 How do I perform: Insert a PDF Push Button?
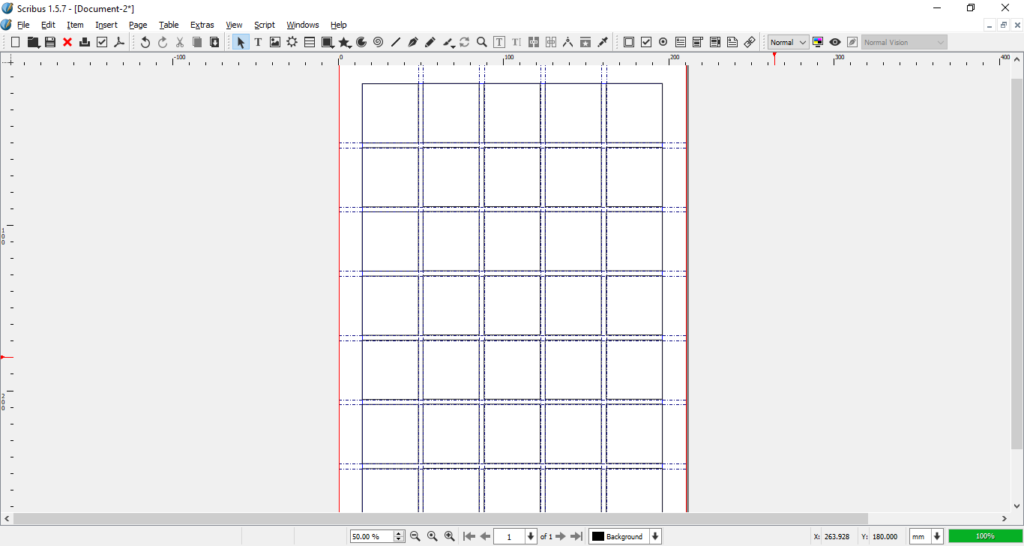click(x=629, y=42)
